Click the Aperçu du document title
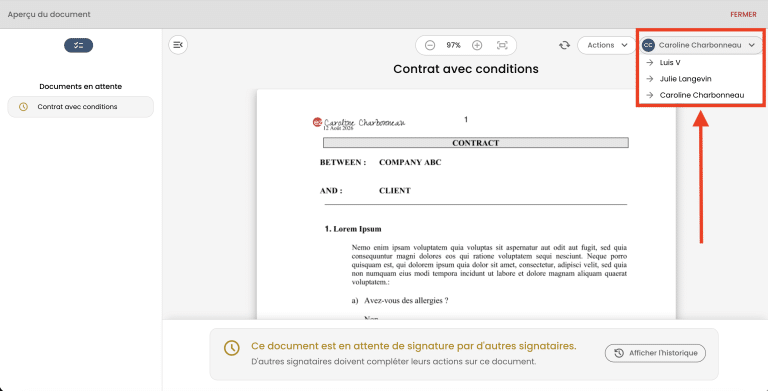Screen dimensions: 768x391 (x=49, y=14)
